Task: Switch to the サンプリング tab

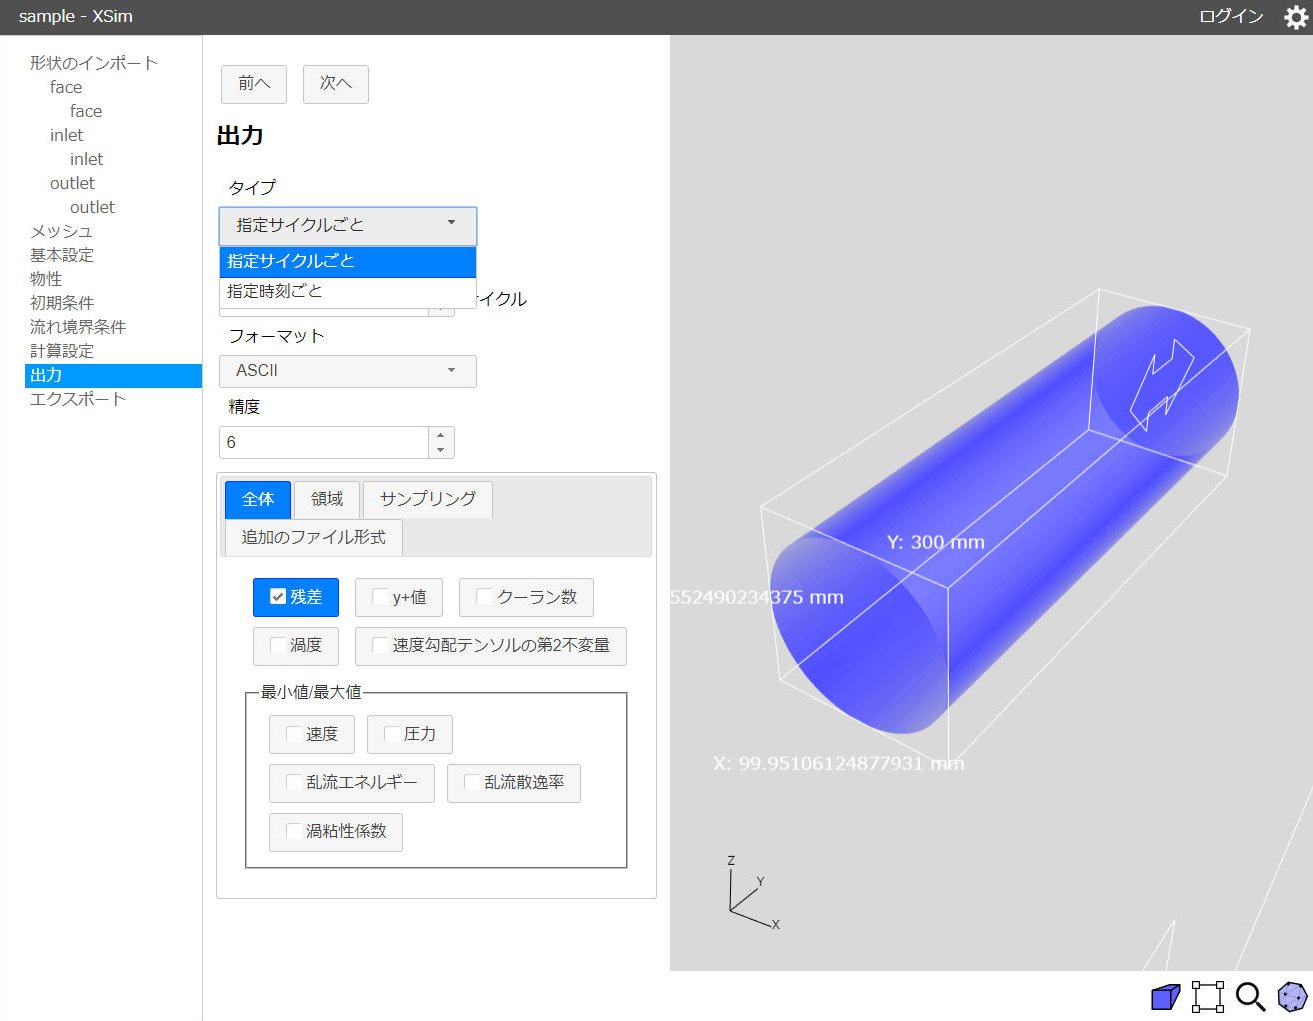Action: coord(427,499)
